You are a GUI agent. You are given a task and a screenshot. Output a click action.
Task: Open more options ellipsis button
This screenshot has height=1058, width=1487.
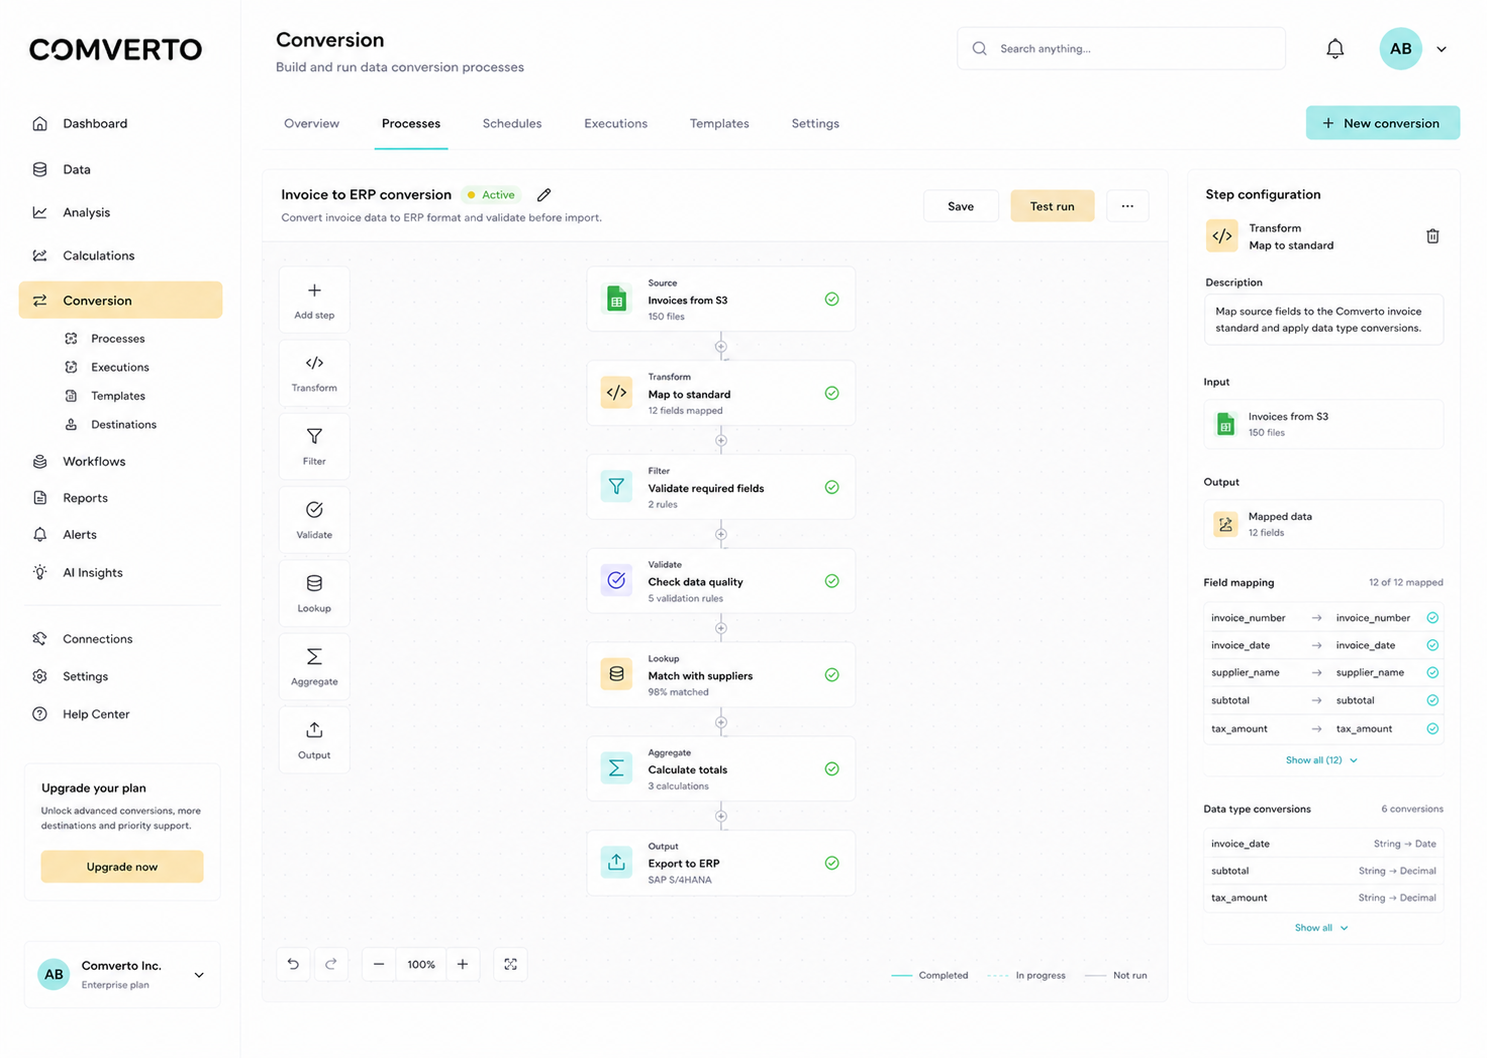pyautogui.click(x=1127, y=206)
